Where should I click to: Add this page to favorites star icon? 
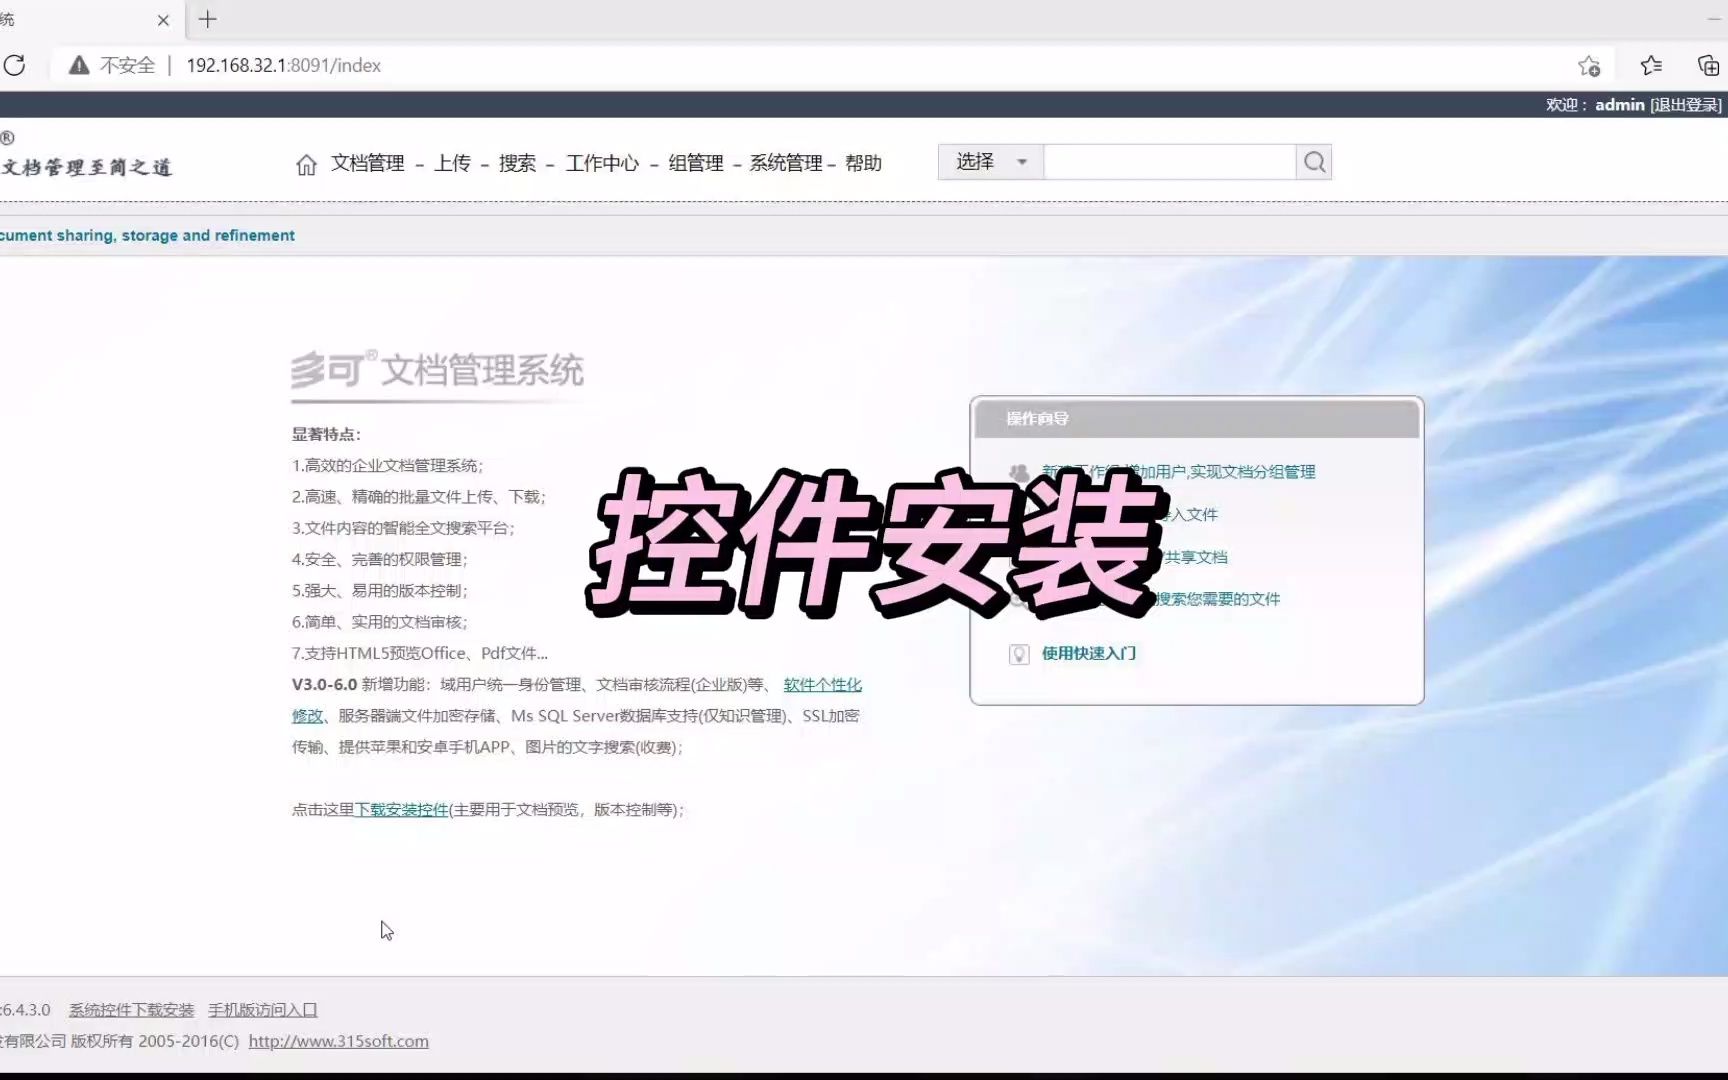1589,66
